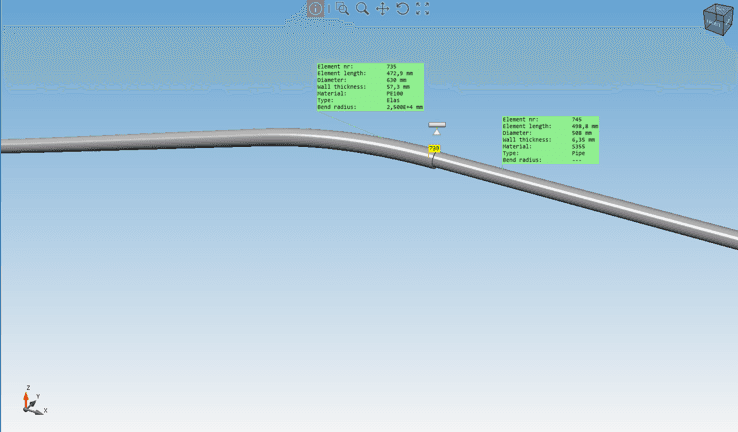Image resolution: width=738 pixels, height=432 pixels.
Task: Select the magnifier zoom tool
Action: tap(362, 9)
